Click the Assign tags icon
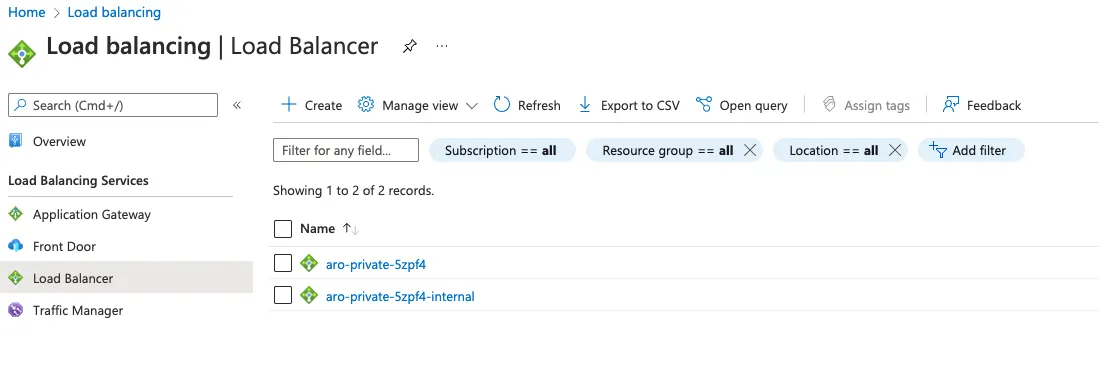Image resolution: width=1099 pixels, height=383 pixels. tap(829, 105)
